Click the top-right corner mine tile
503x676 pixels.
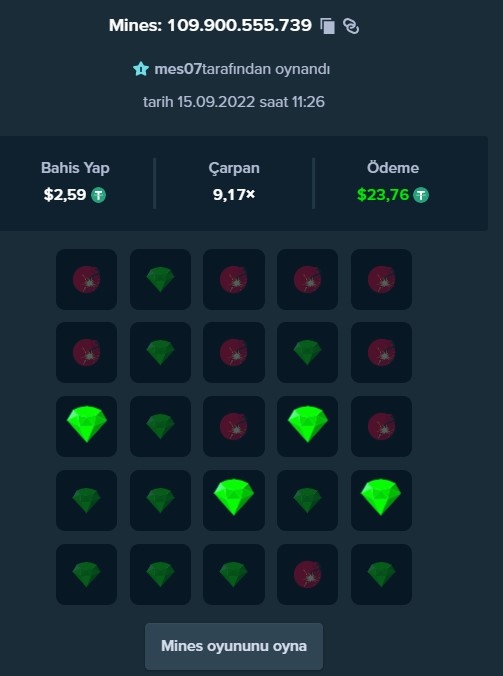[x=381, y=279]
